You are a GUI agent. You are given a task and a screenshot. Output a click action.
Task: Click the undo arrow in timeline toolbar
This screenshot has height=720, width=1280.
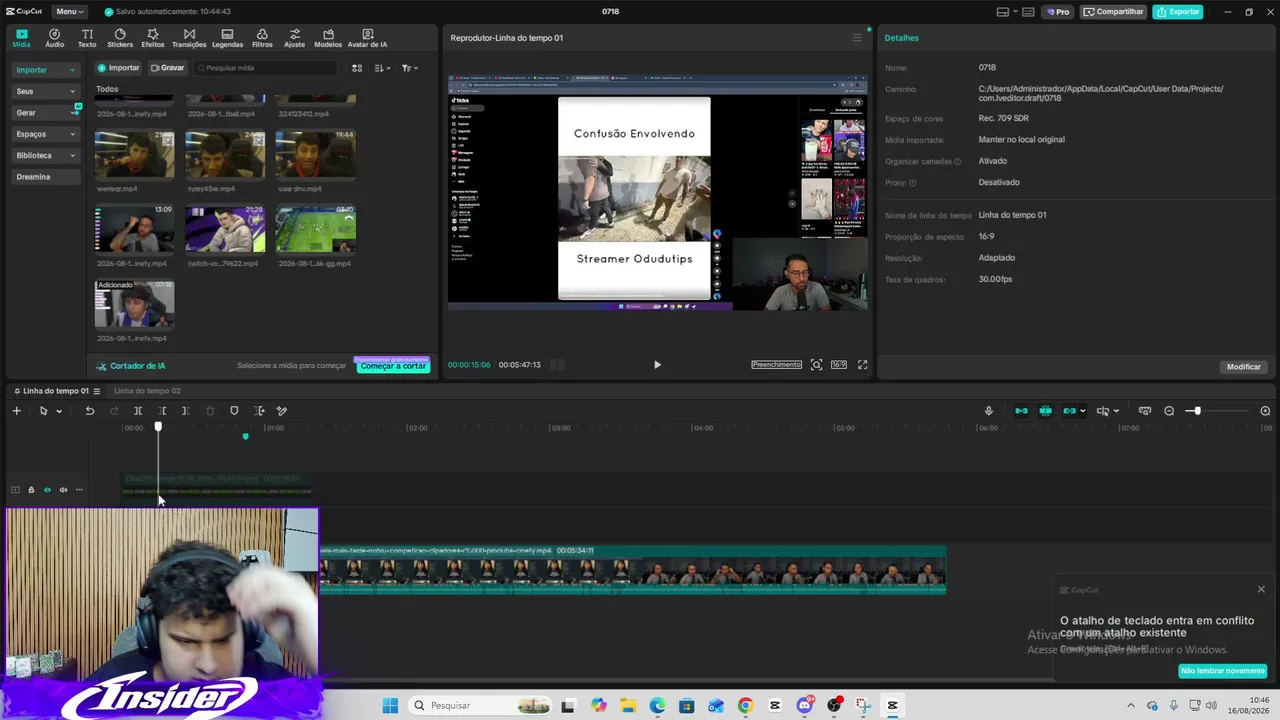point(89,411)
